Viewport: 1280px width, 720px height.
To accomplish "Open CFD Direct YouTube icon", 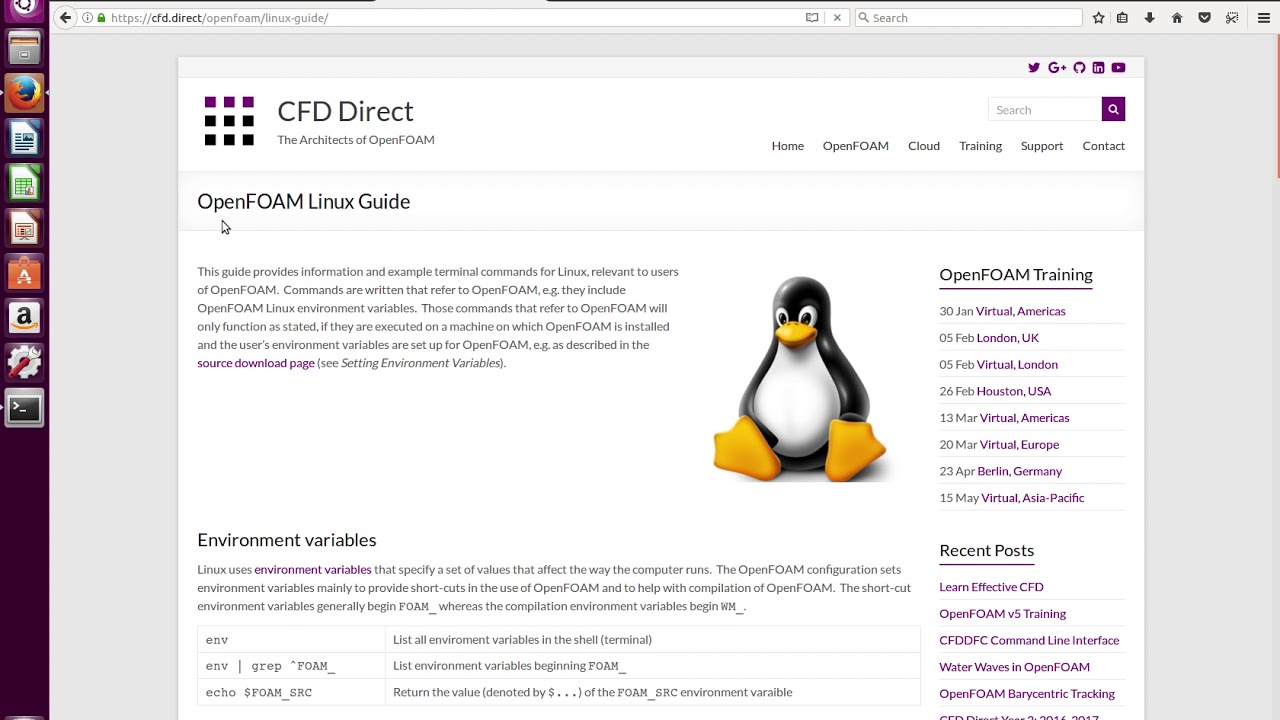I will click(x=1118, y=68).
